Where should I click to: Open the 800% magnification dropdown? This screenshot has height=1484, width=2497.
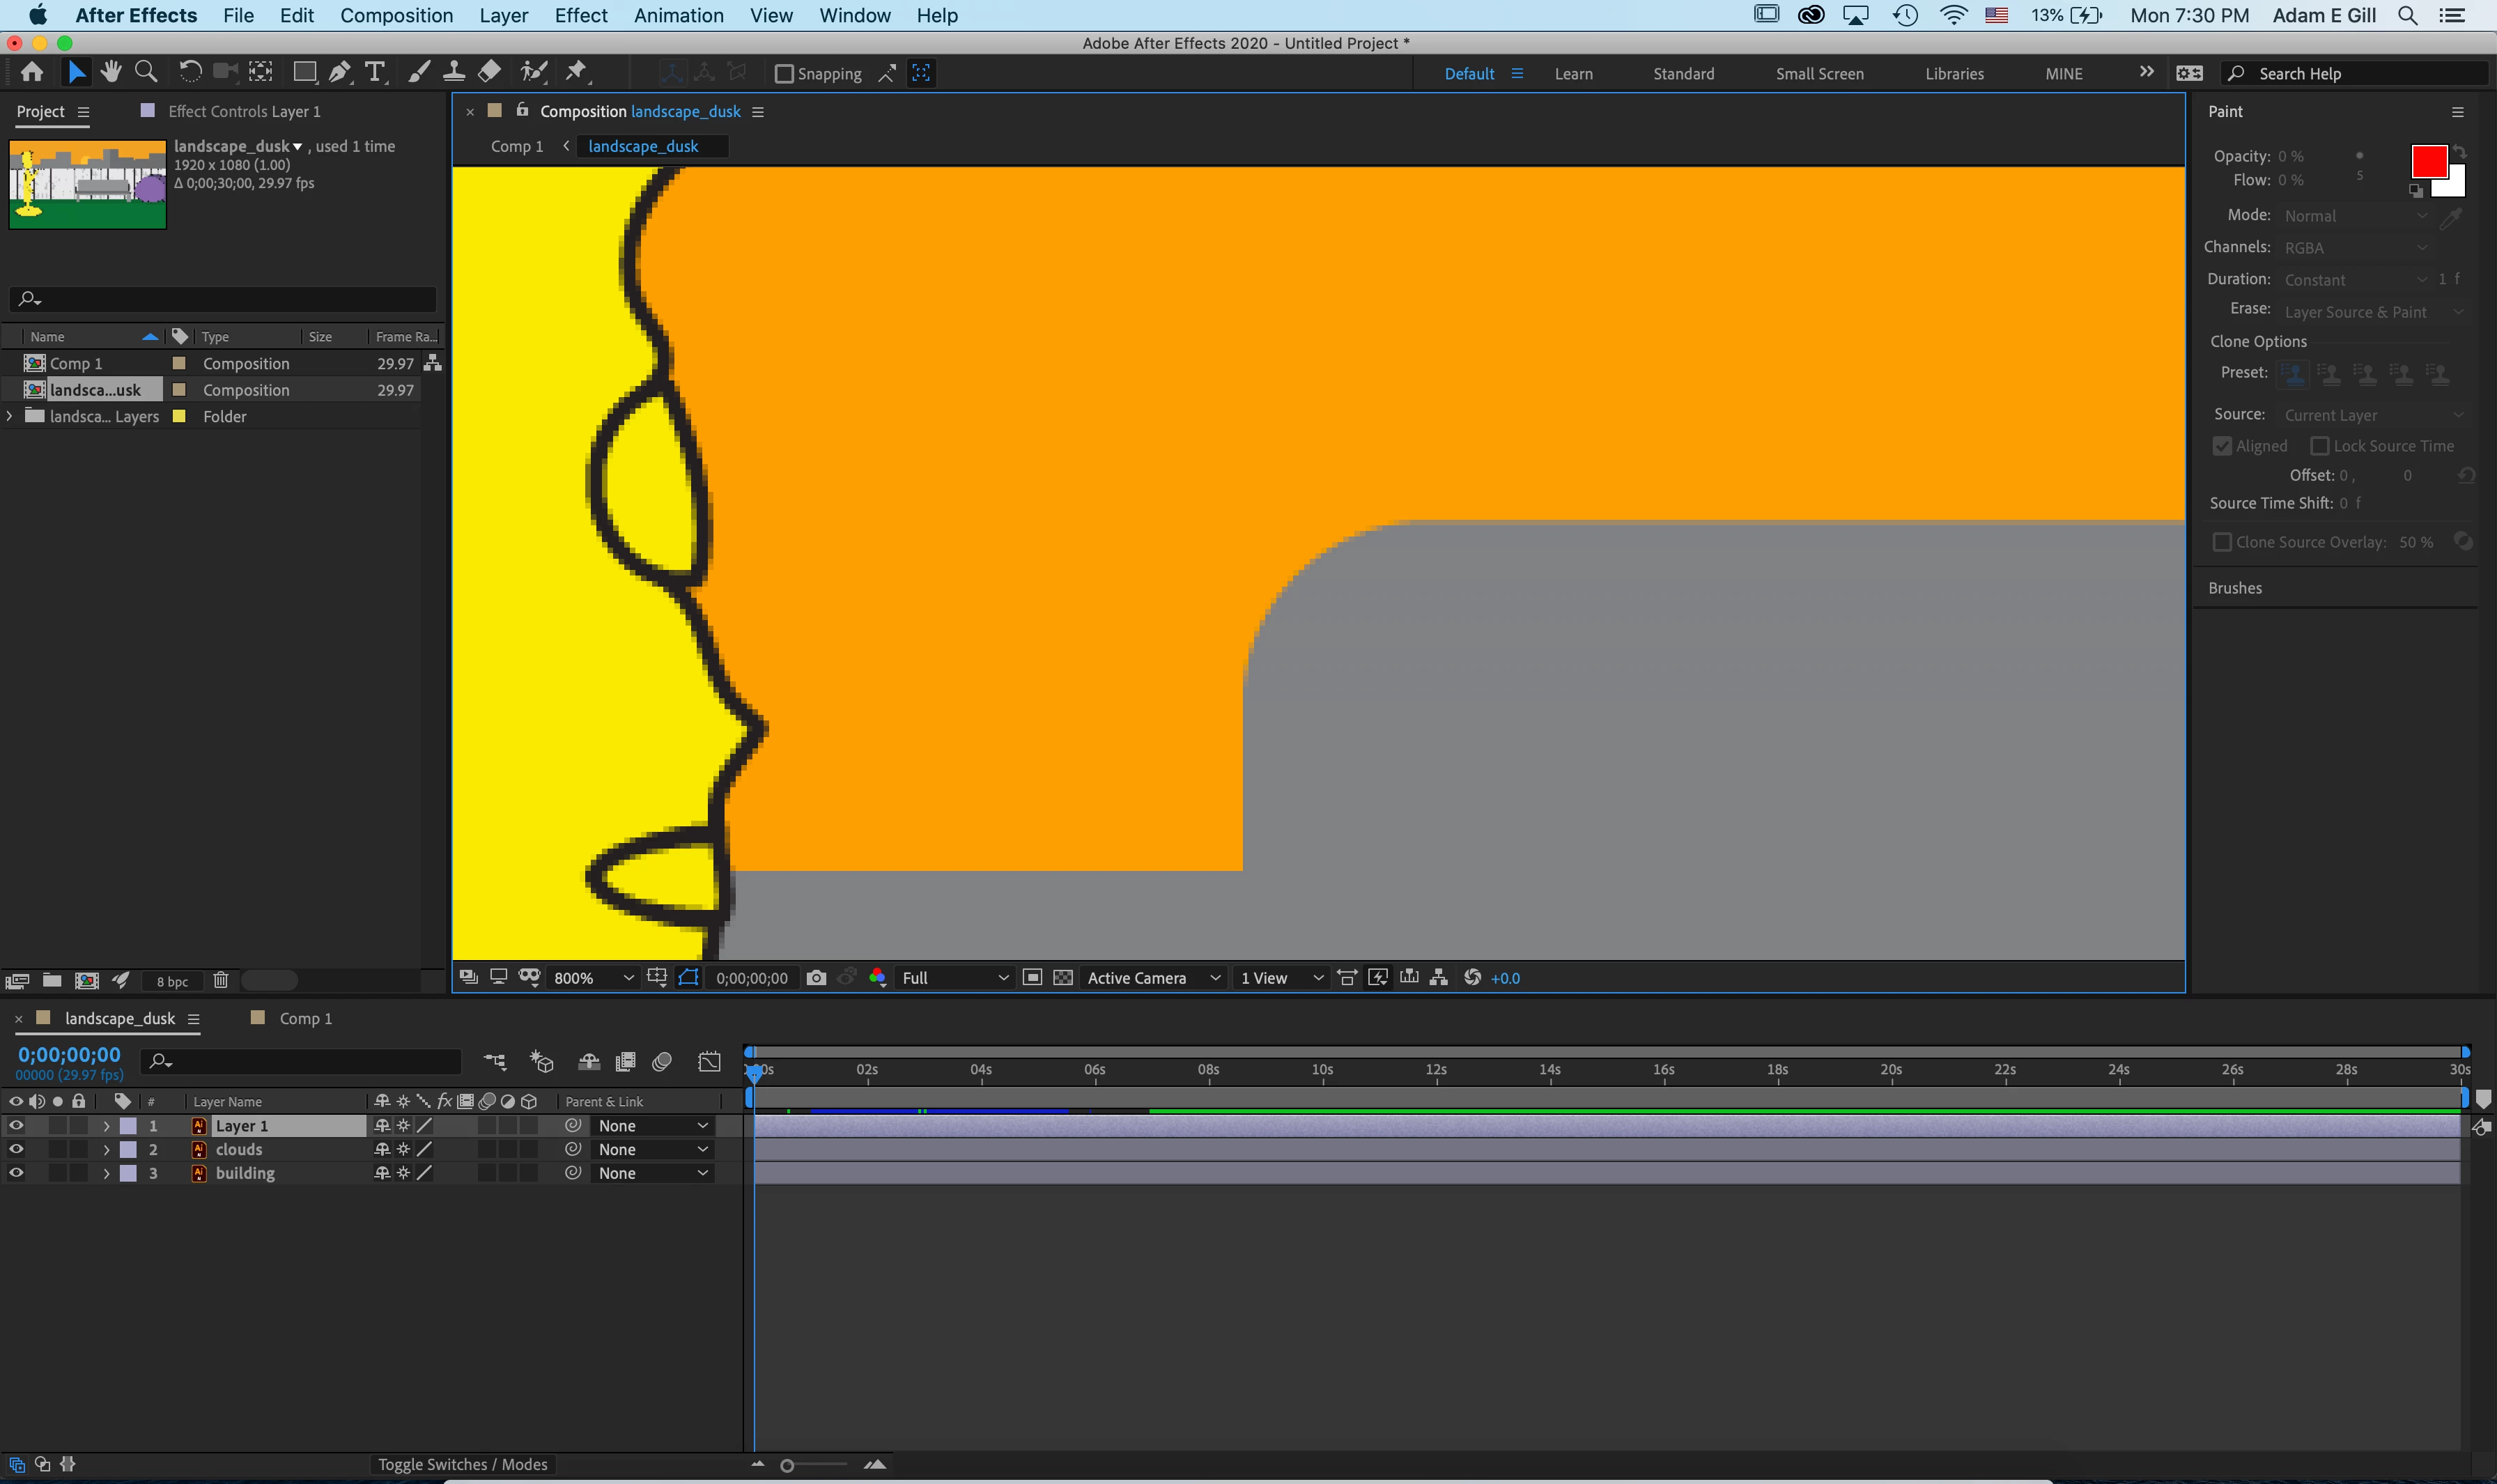point(594,978)
